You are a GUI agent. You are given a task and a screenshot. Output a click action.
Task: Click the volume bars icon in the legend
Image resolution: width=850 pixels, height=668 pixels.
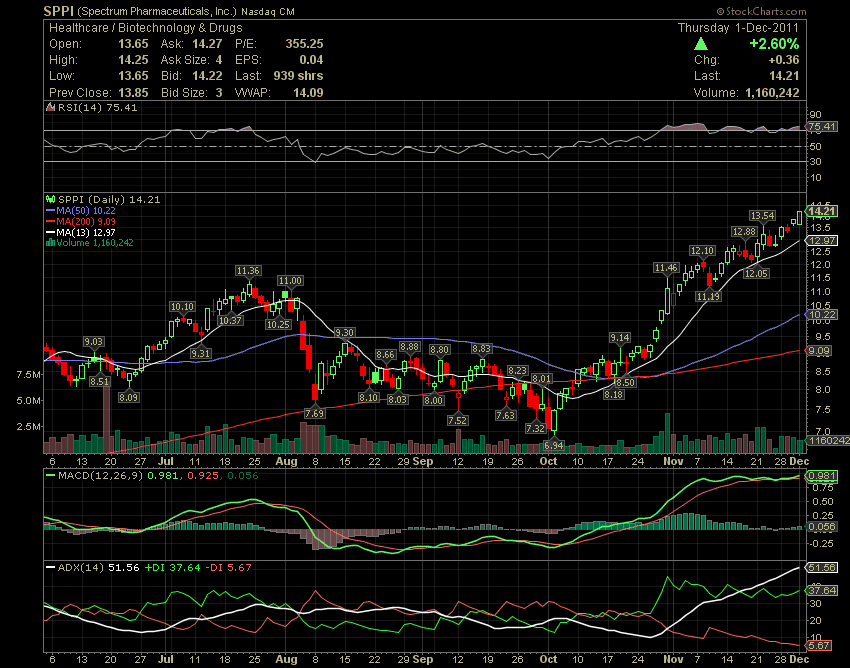tap(51, 241)
